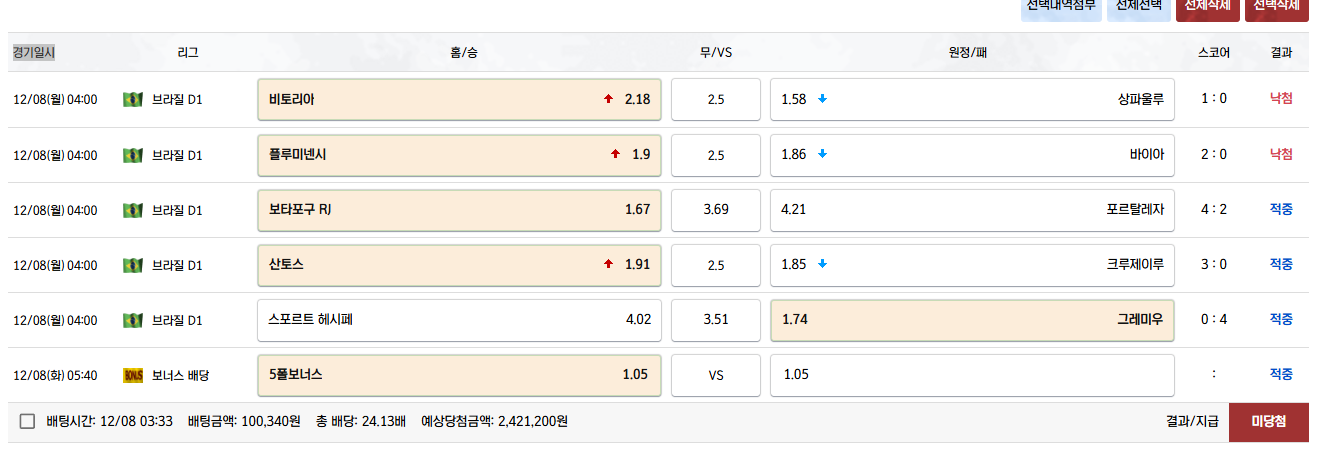
Task: Toggle the bet slip checkbox beside 배팅시간
Action: 27,422
